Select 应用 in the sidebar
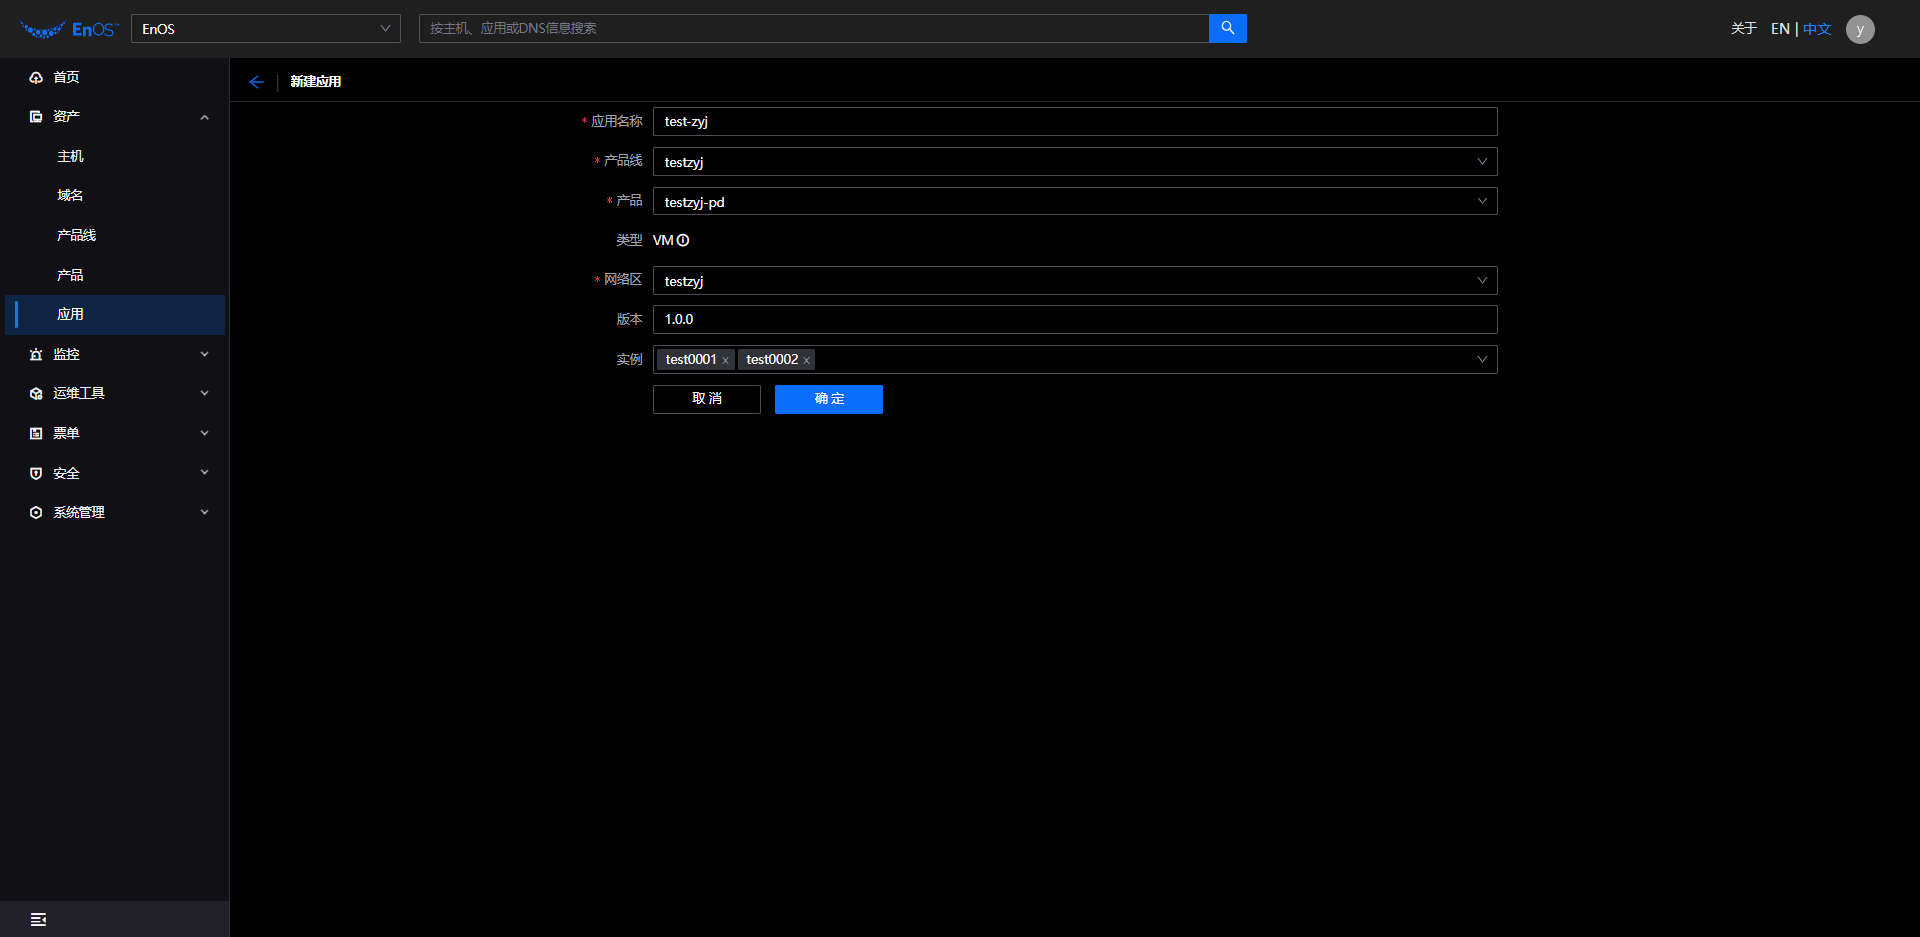 click(115, 314)
